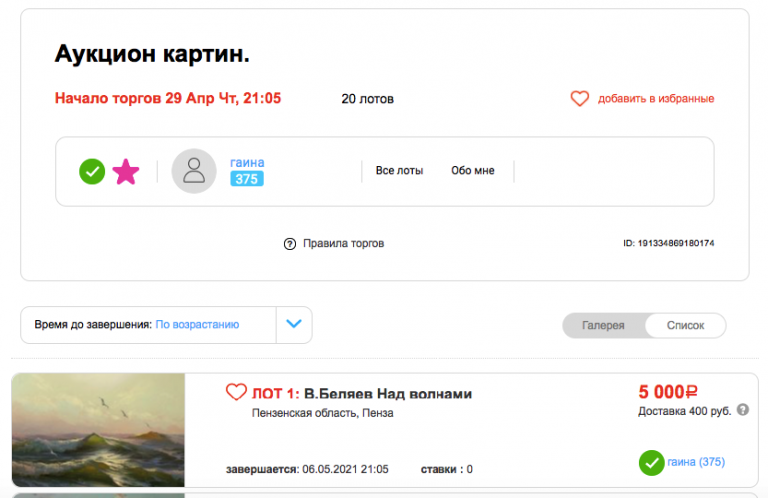Click the heart icon beside добавить в избранные
The width and height of the screenshot is (768, 498).
[579, 98]
